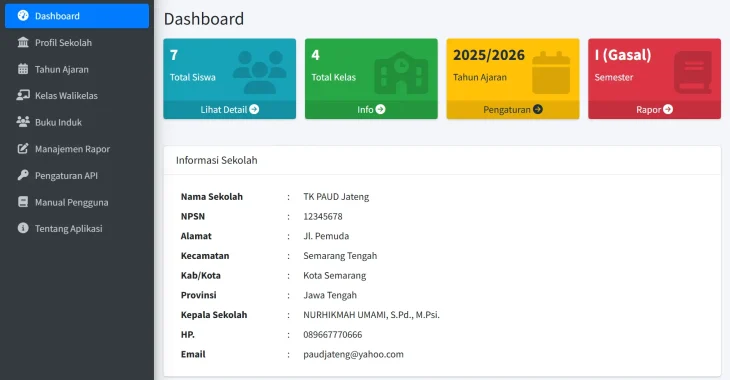The image size is (730, 380).
Task: Click the Provinsi field label
Action: coord(198,295)
